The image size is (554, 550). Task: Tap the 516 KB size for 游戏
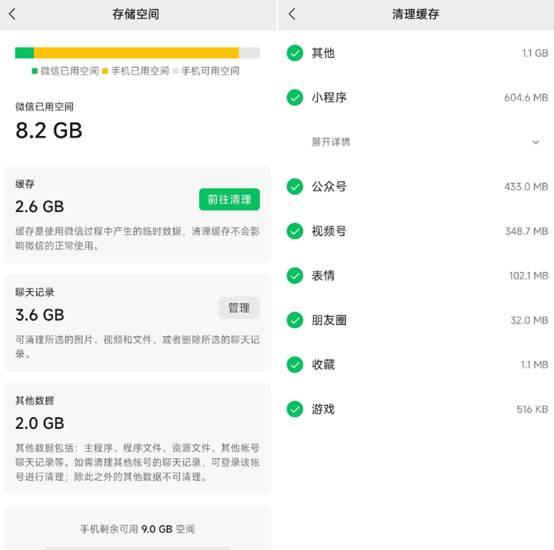pyautogui.click(x=532, y=409)
